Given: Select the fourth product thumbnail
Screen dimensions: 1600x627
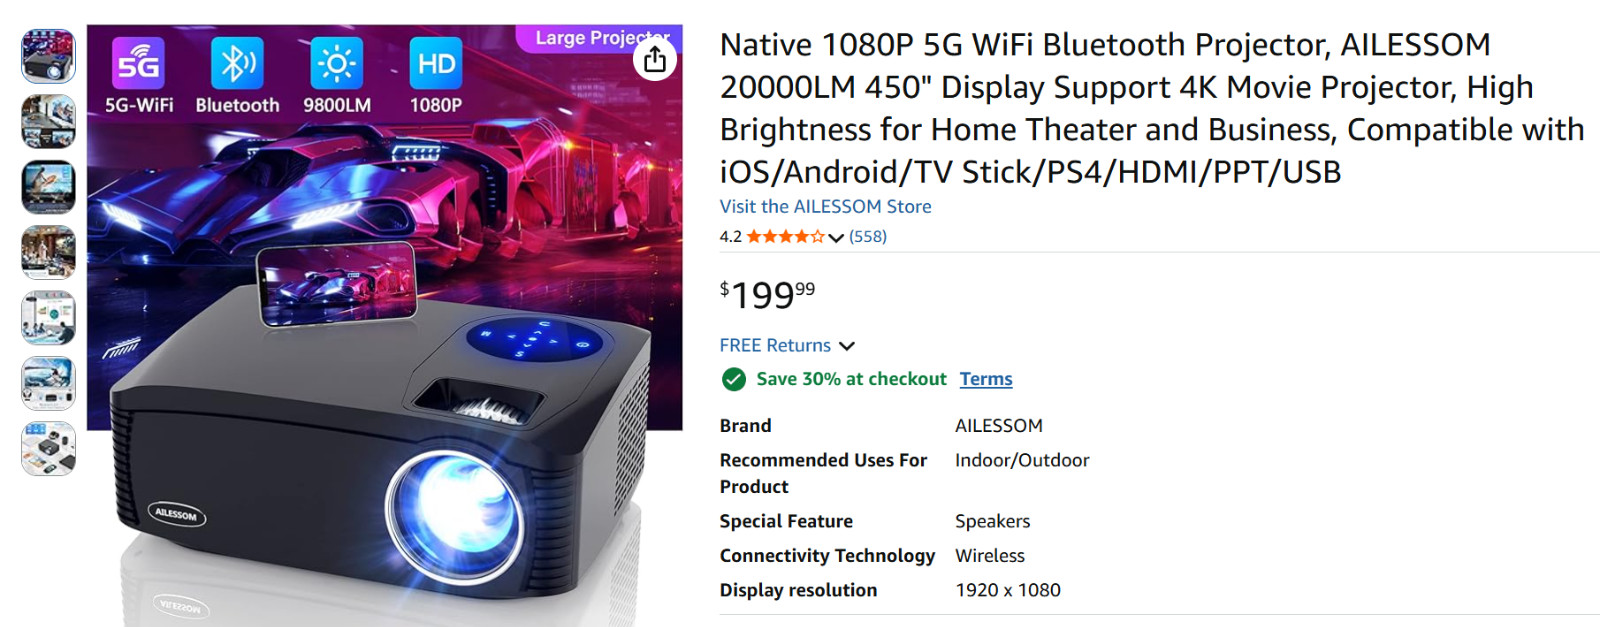Looking at the screenshot, I should 48,252.
